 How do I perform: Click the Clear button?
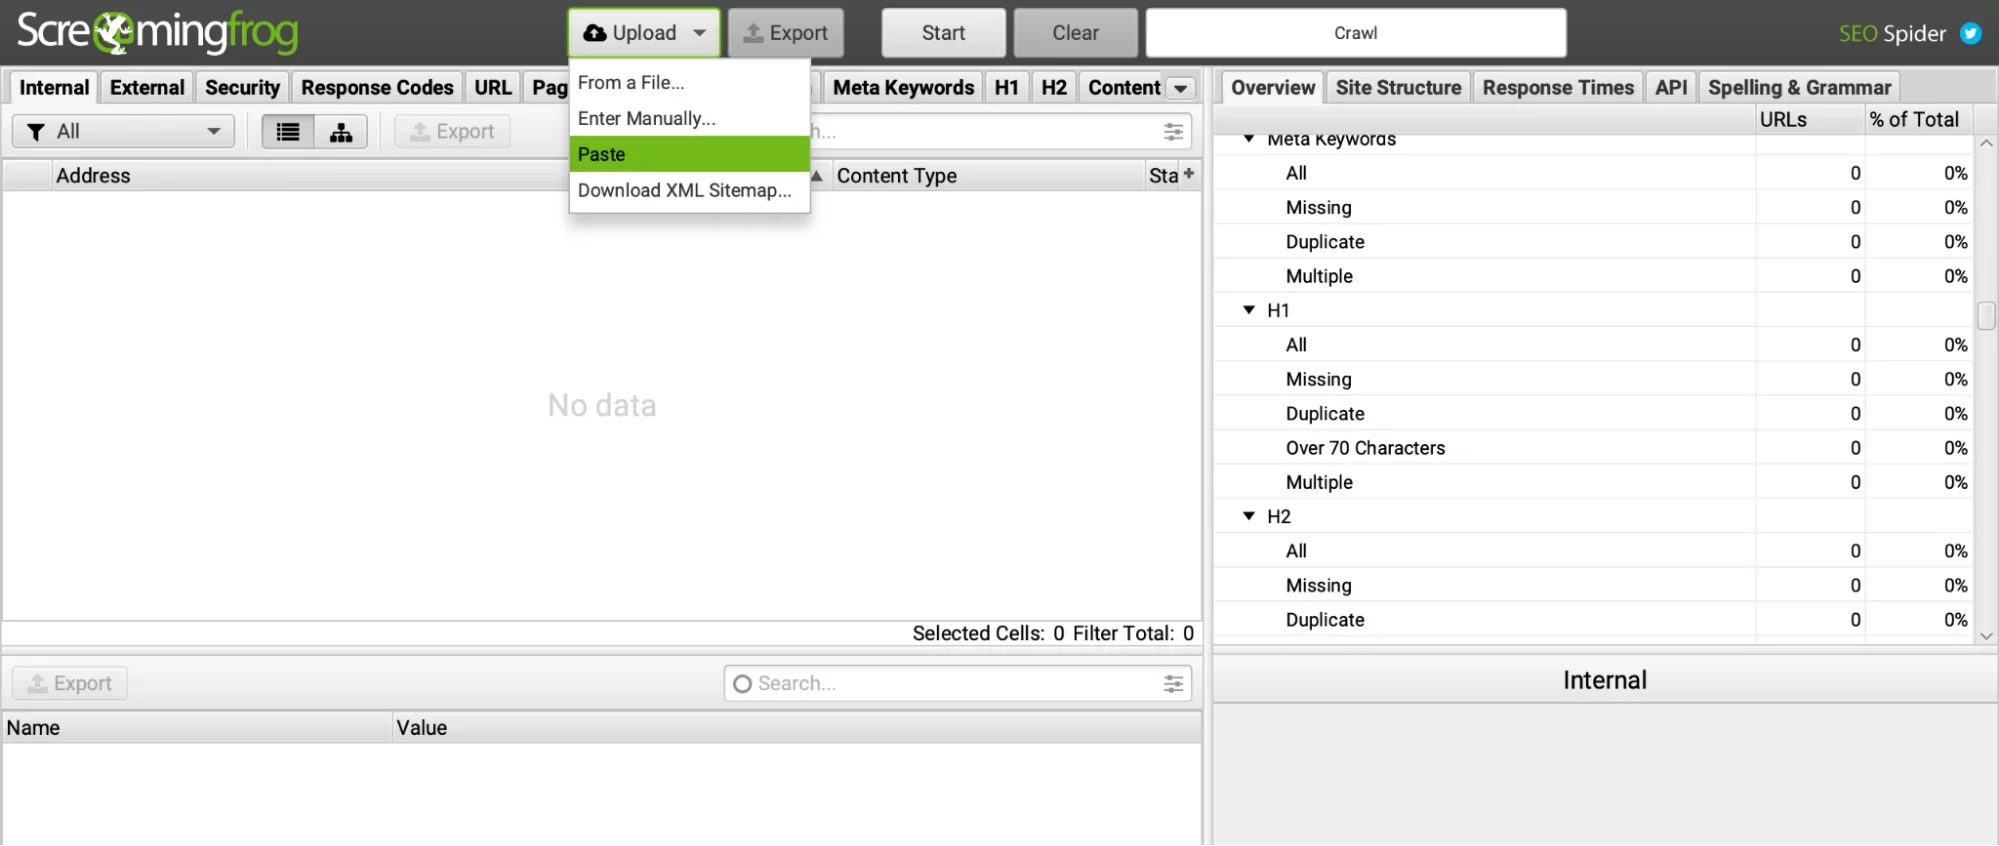tap(1075, 33)
